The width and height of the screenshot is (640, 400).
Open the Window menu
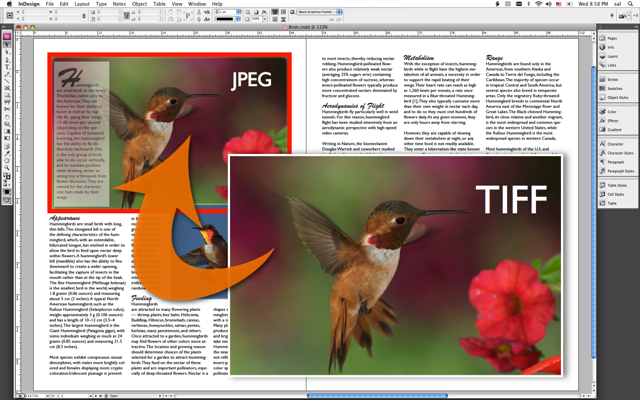pyautogui.click(x=197, y=4)
